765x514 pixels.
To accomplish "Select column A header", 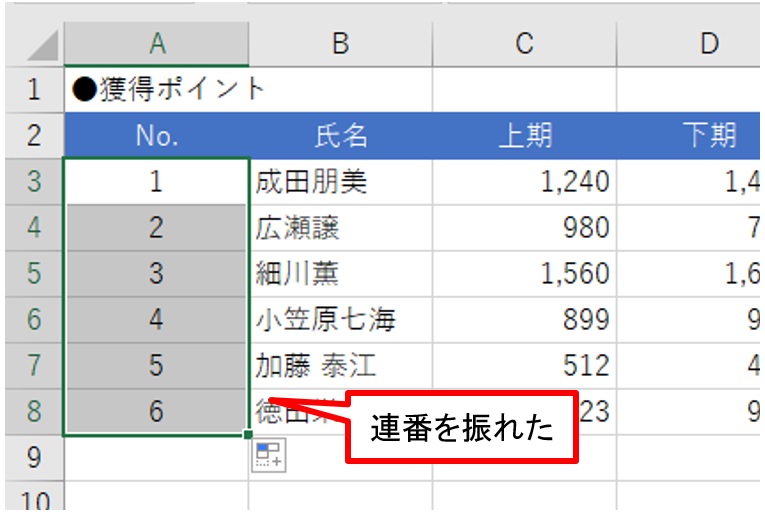I will 156,43.
